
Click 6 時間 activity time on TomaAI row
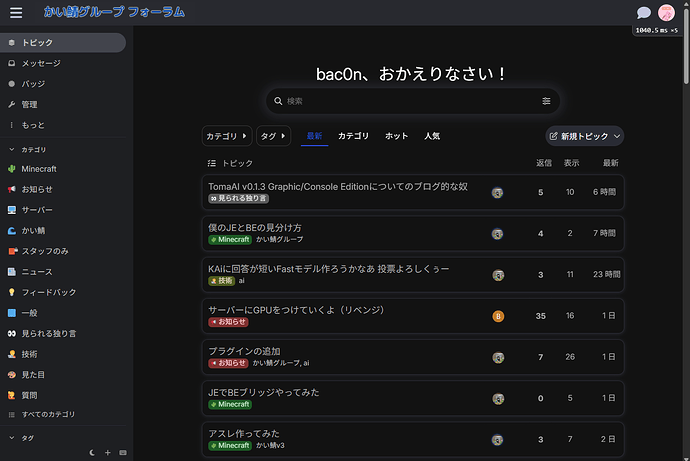[604, 192]
